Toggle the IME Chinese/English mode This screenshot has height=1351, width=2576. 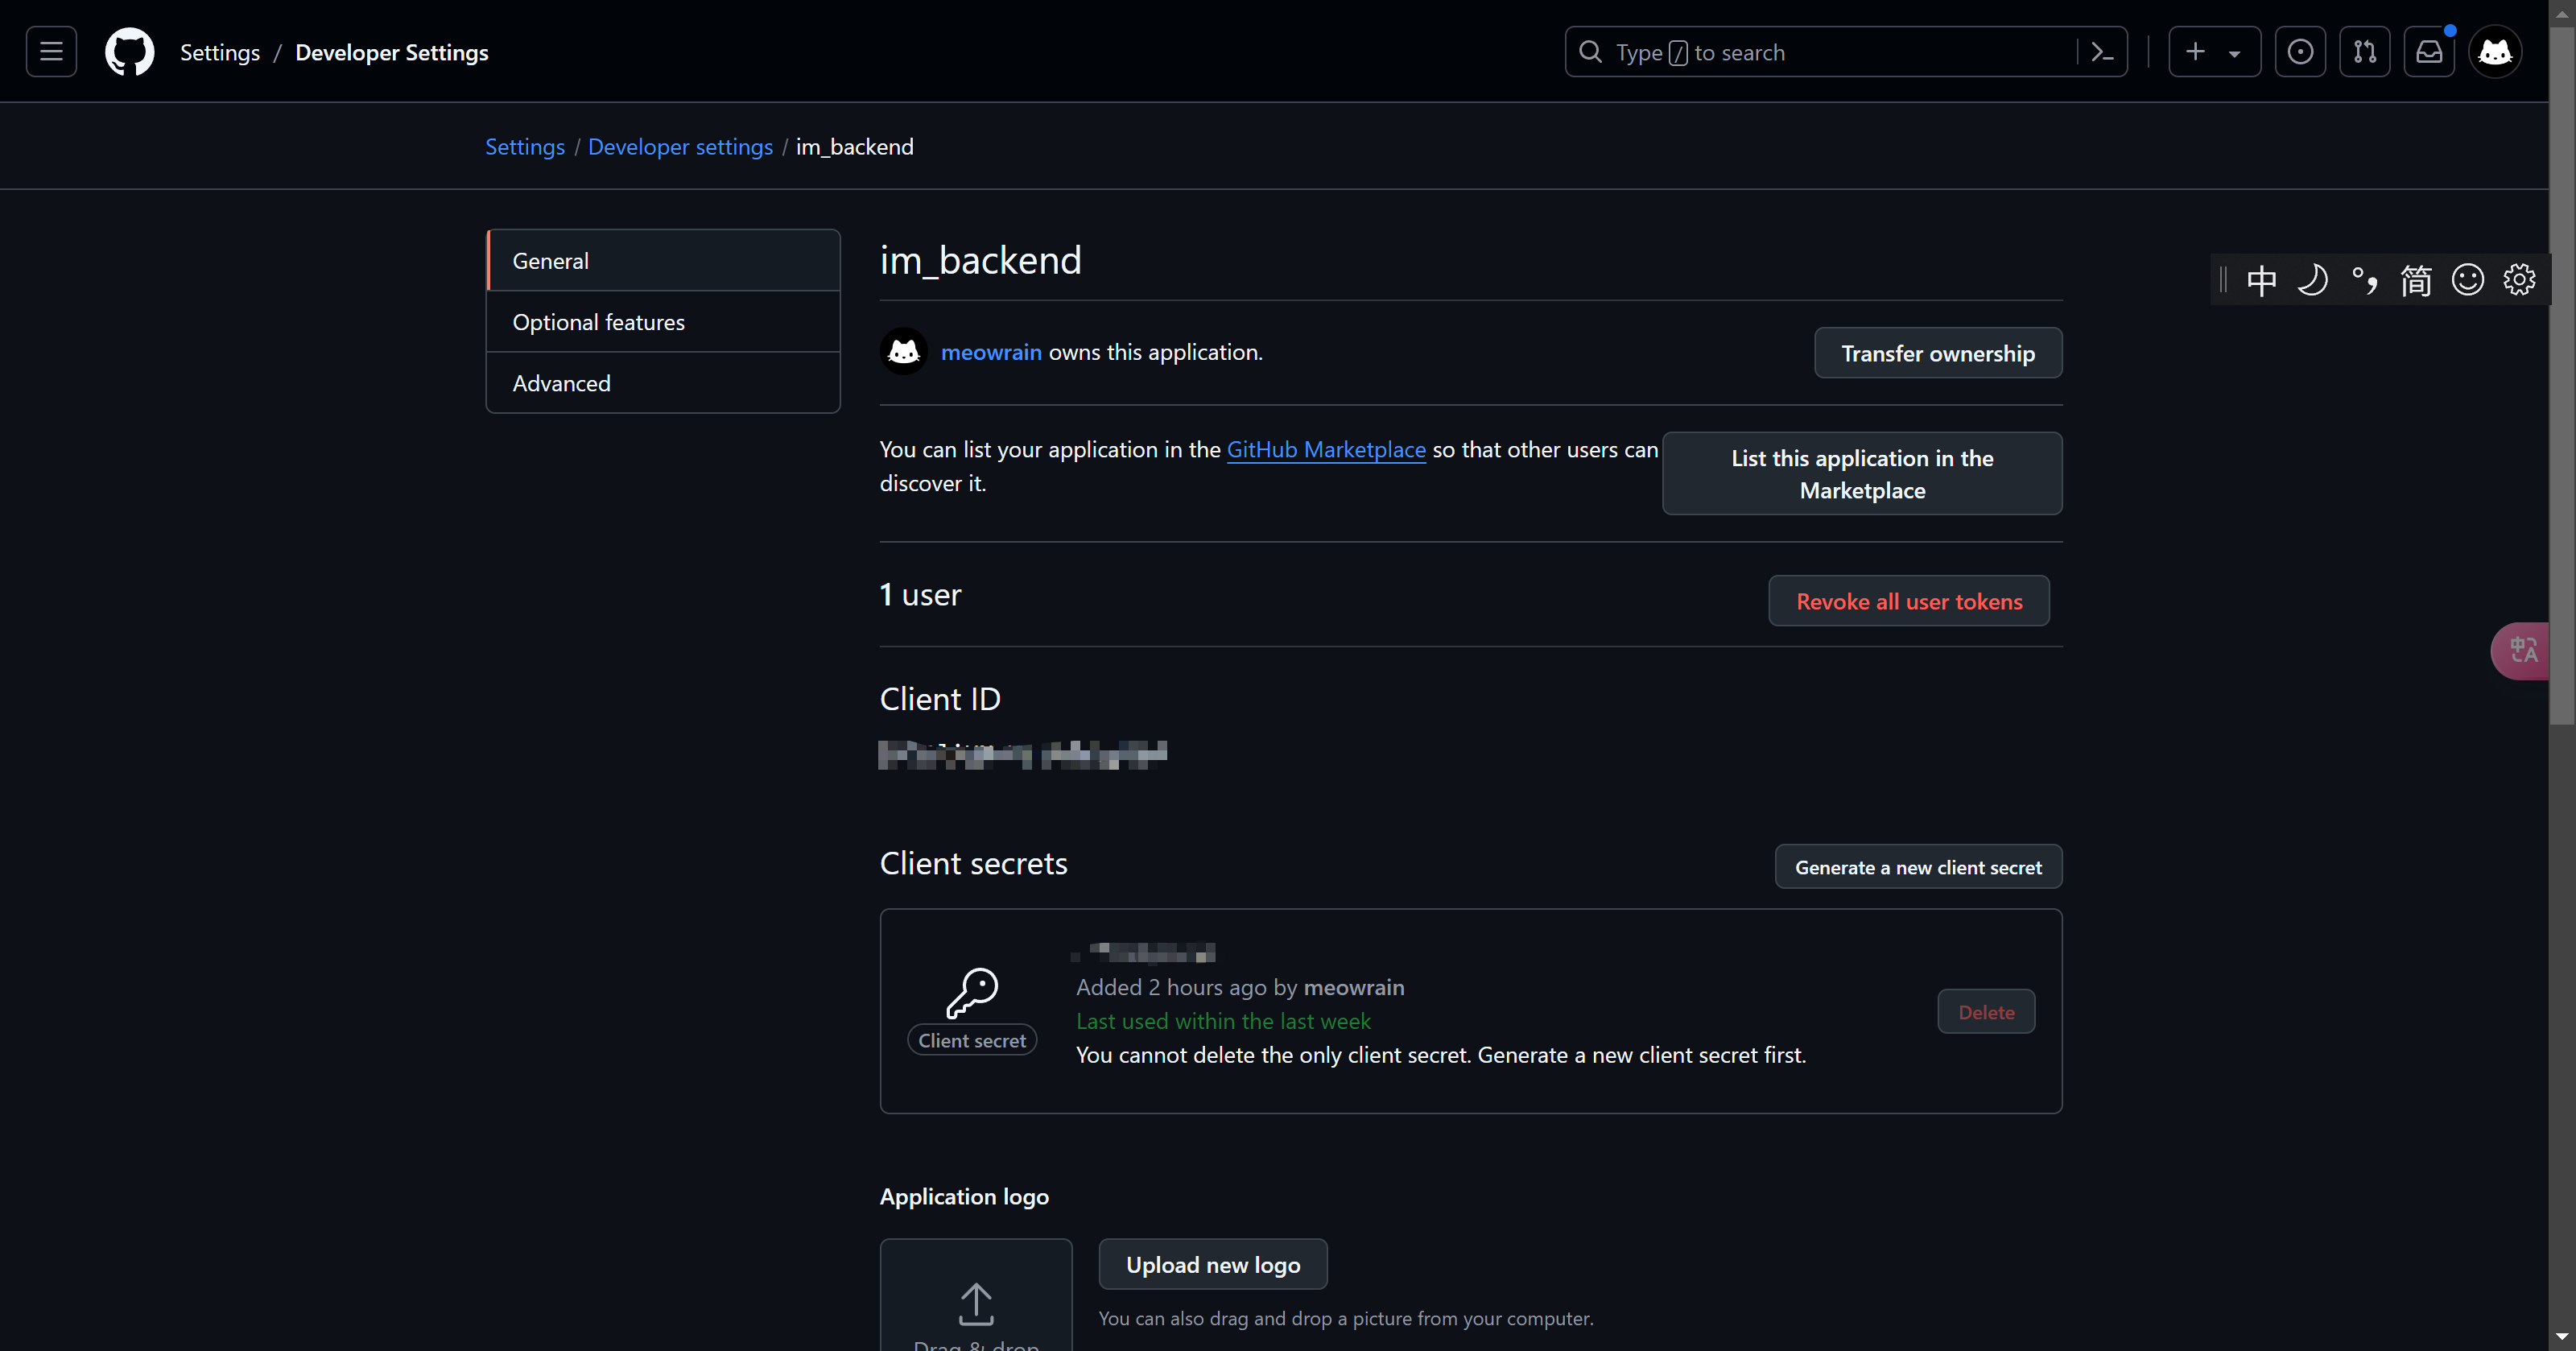[2261, 280]
